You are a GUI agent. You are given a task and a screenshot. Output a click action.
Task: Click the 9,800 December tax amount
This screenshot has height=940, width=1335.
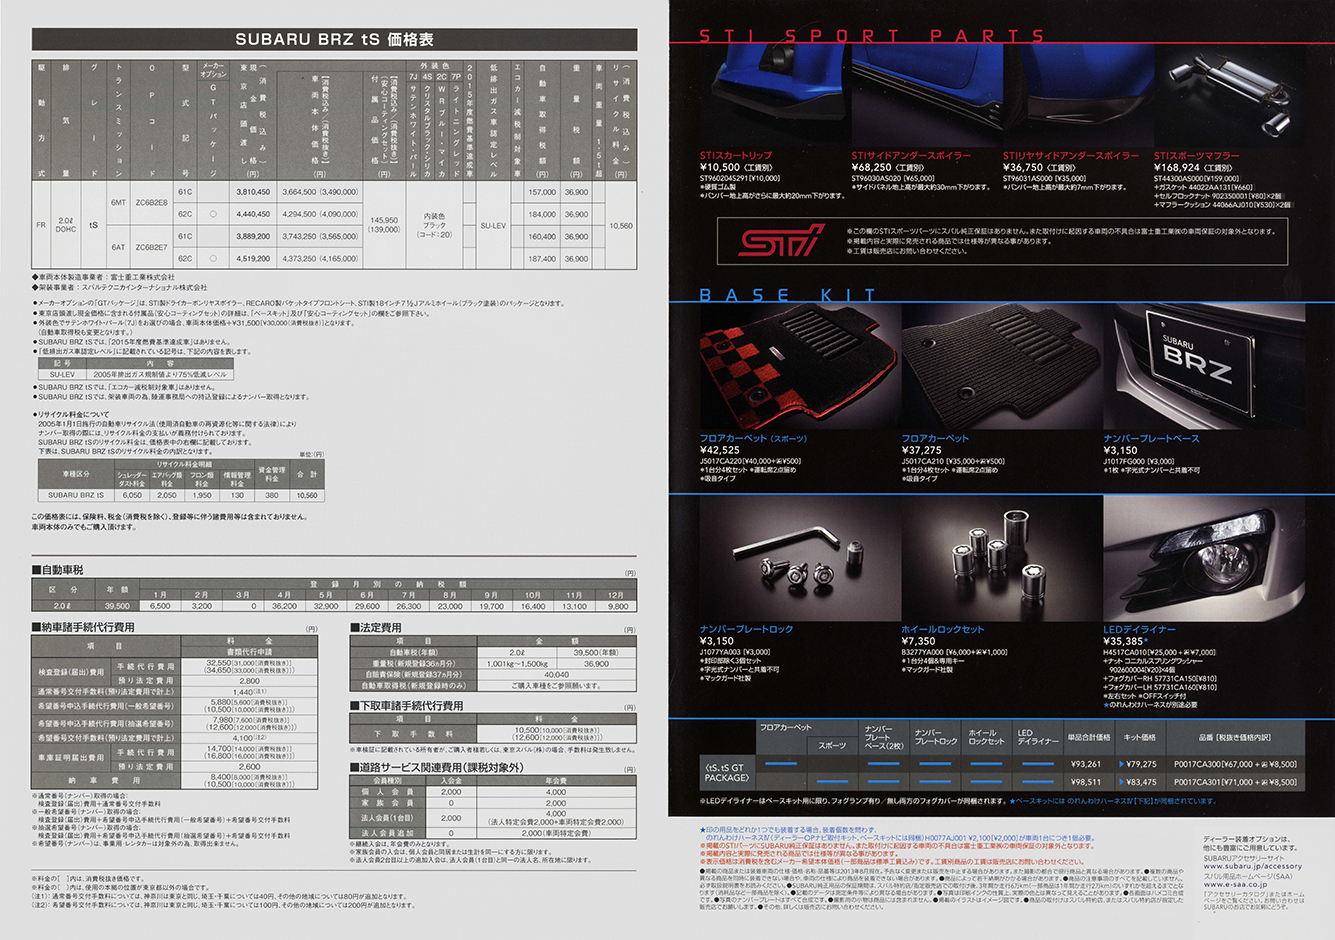pos(617,606)
